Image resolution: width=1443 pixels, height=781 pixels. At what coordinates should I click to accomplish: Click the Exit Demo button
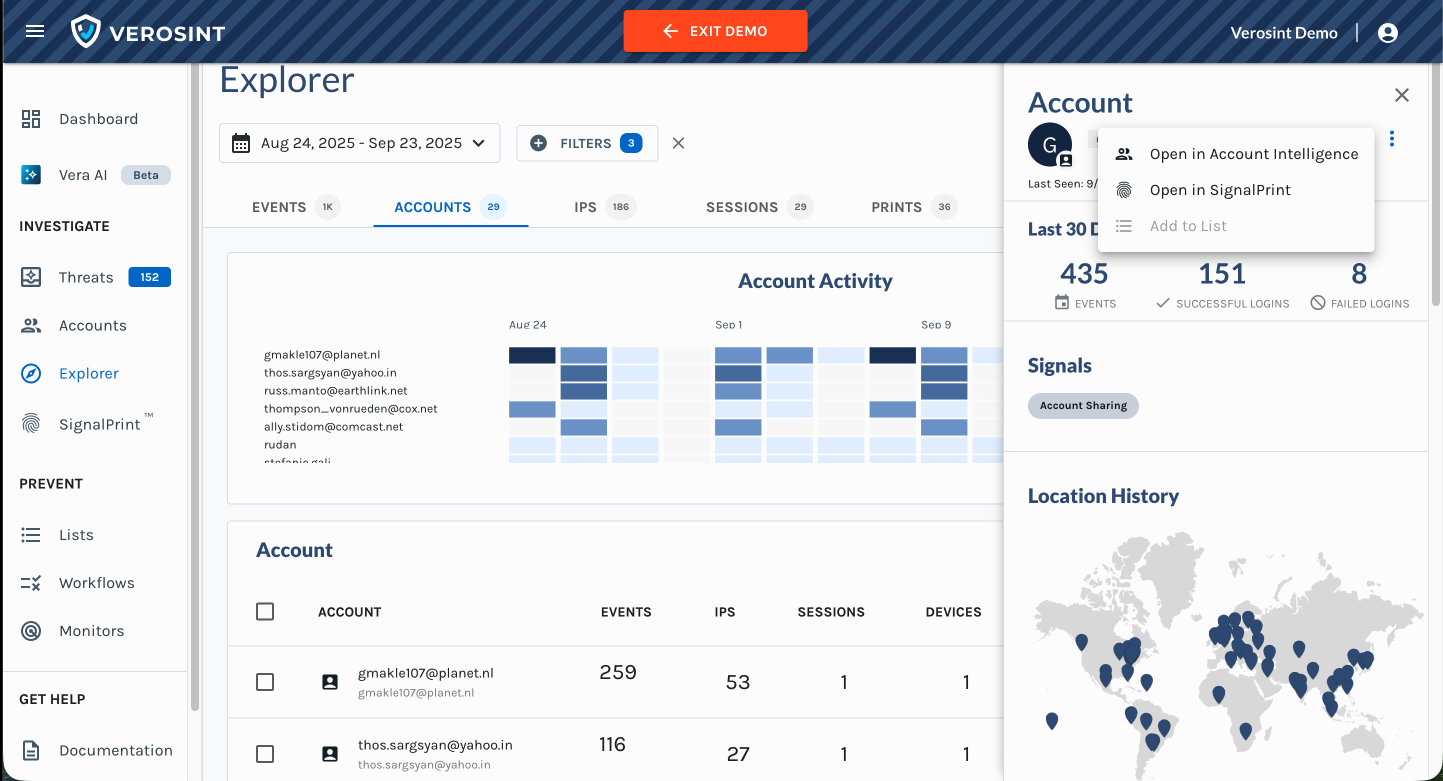pos(715,31)
